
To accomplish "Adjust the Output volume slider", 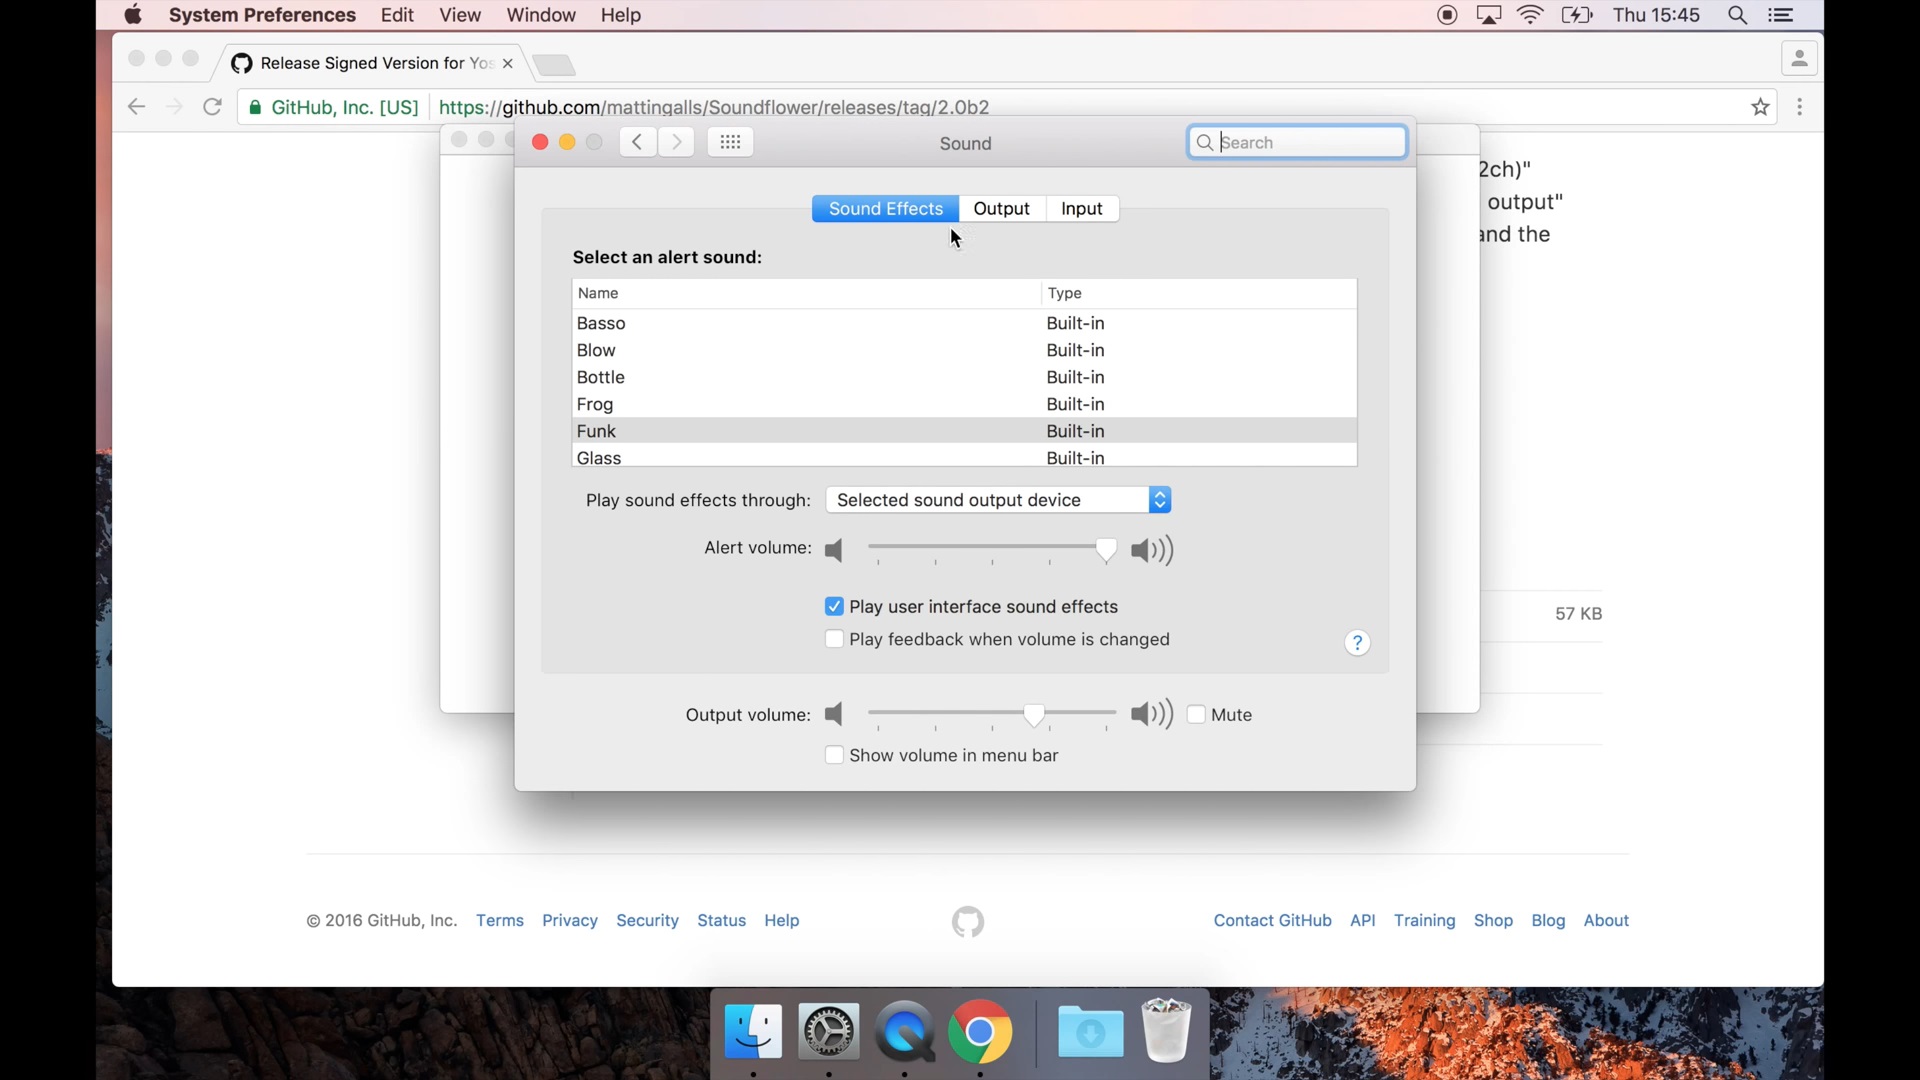I will tap(1034, 716).
